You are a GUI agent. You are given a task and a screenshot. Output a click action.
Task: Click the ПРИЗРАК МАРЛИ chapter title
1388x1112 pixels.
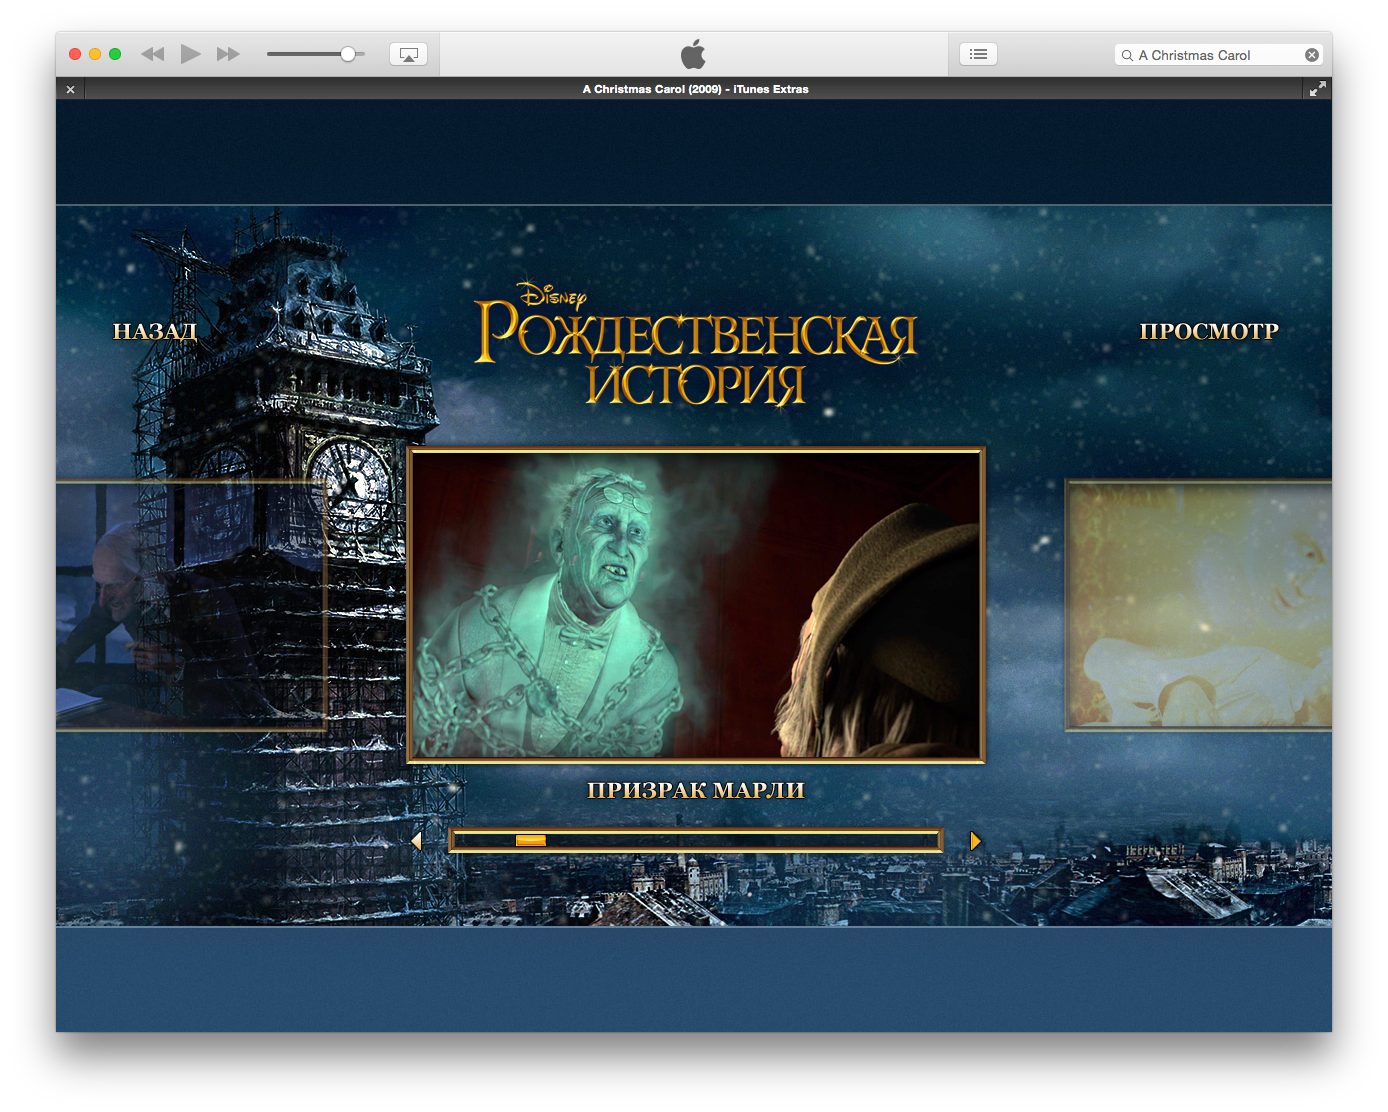pos(696,790)
